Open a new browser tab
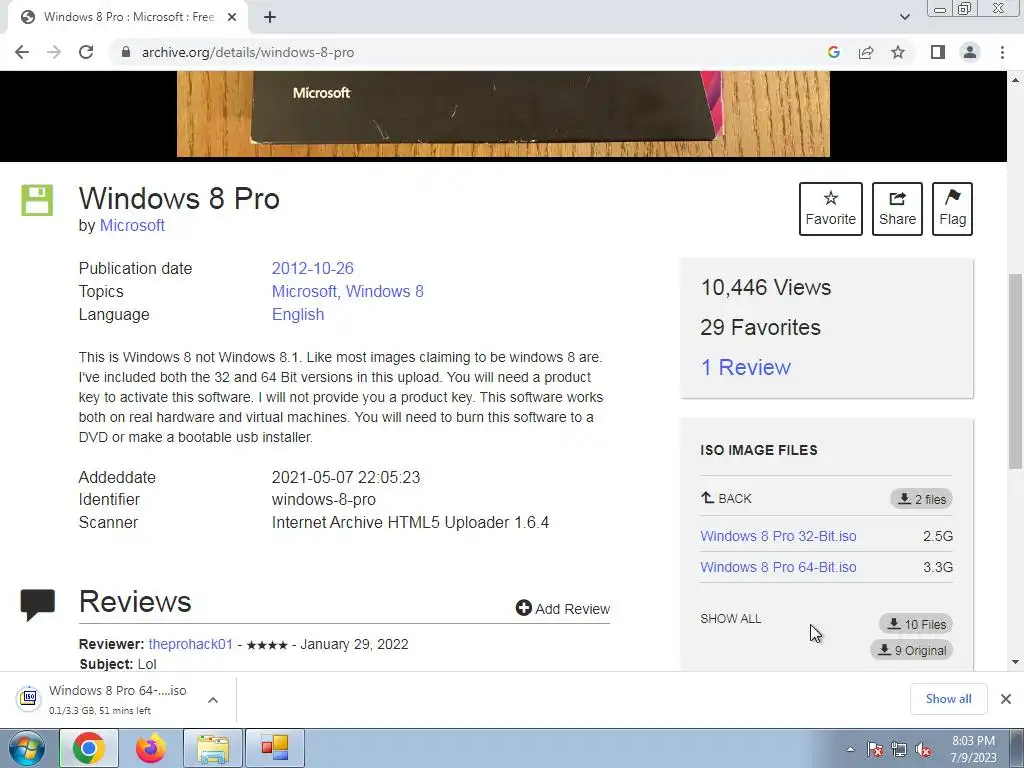The height and width of the screenshot is (768, 1024). tap(270, 17)
